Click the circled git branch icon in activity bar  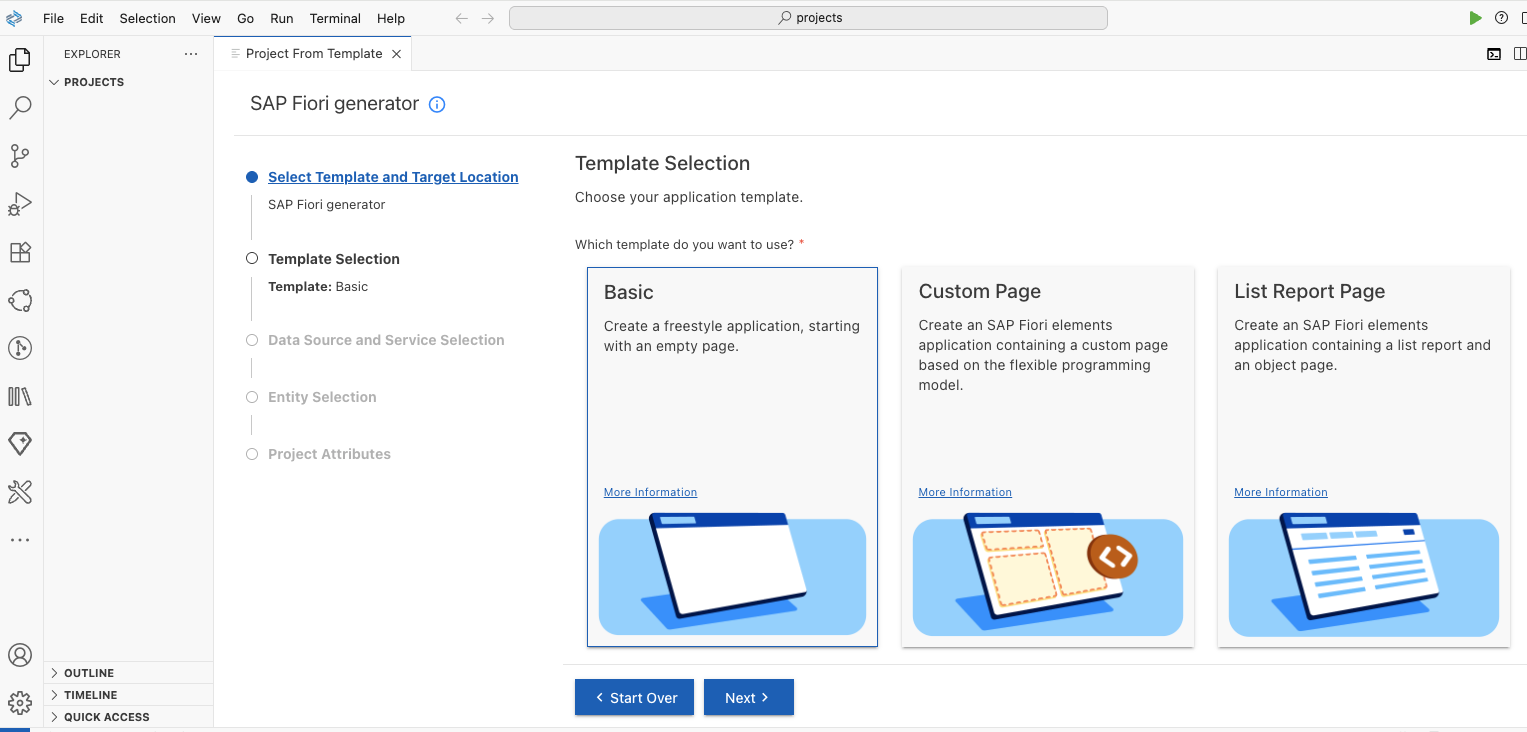pos(20,348)
